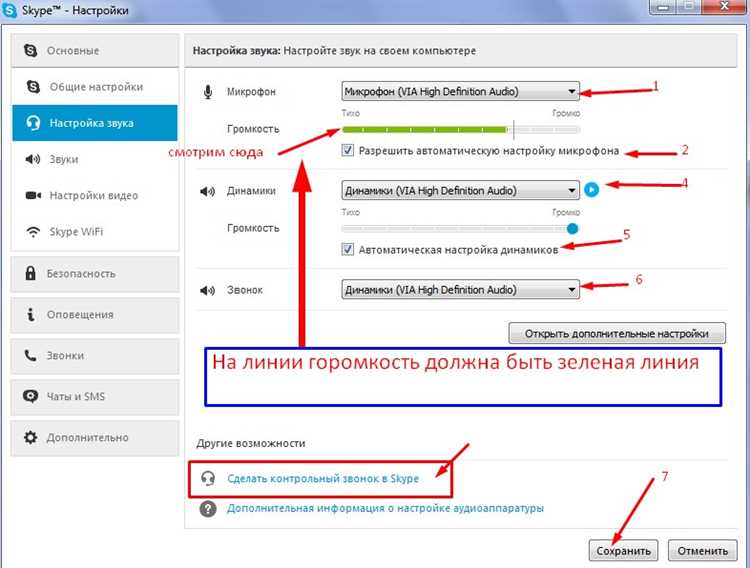Open the Звонок device dropdown
The image size is (750, 568).
(461, 290)
